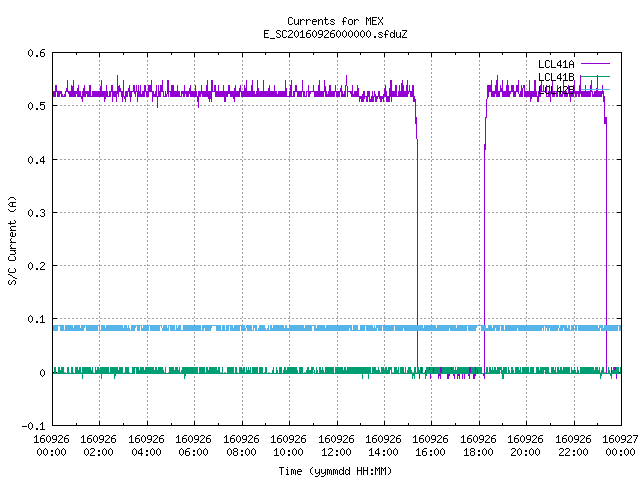640x480 pixels.
Task: Click the y-axis tick value 0.5
Action: click(x=36, y=106)
